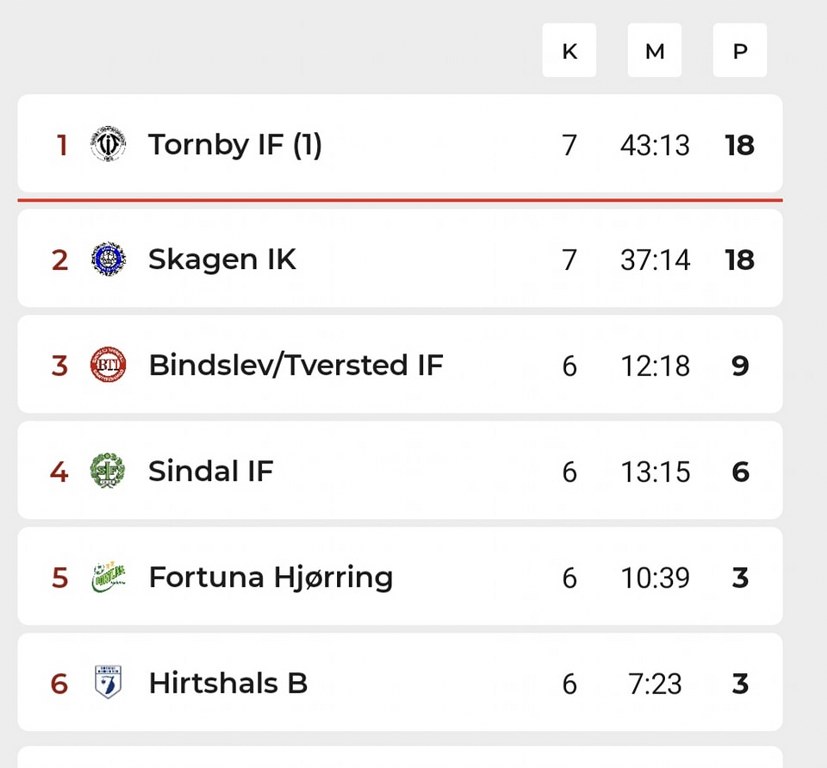
Task: Click the Tornby IF club logo
Action: [x=107, y=145]
